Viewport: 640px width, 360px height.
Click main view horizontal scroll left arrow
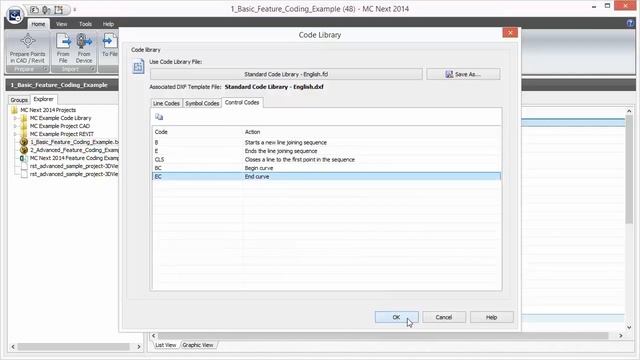[x=154, y=336]
